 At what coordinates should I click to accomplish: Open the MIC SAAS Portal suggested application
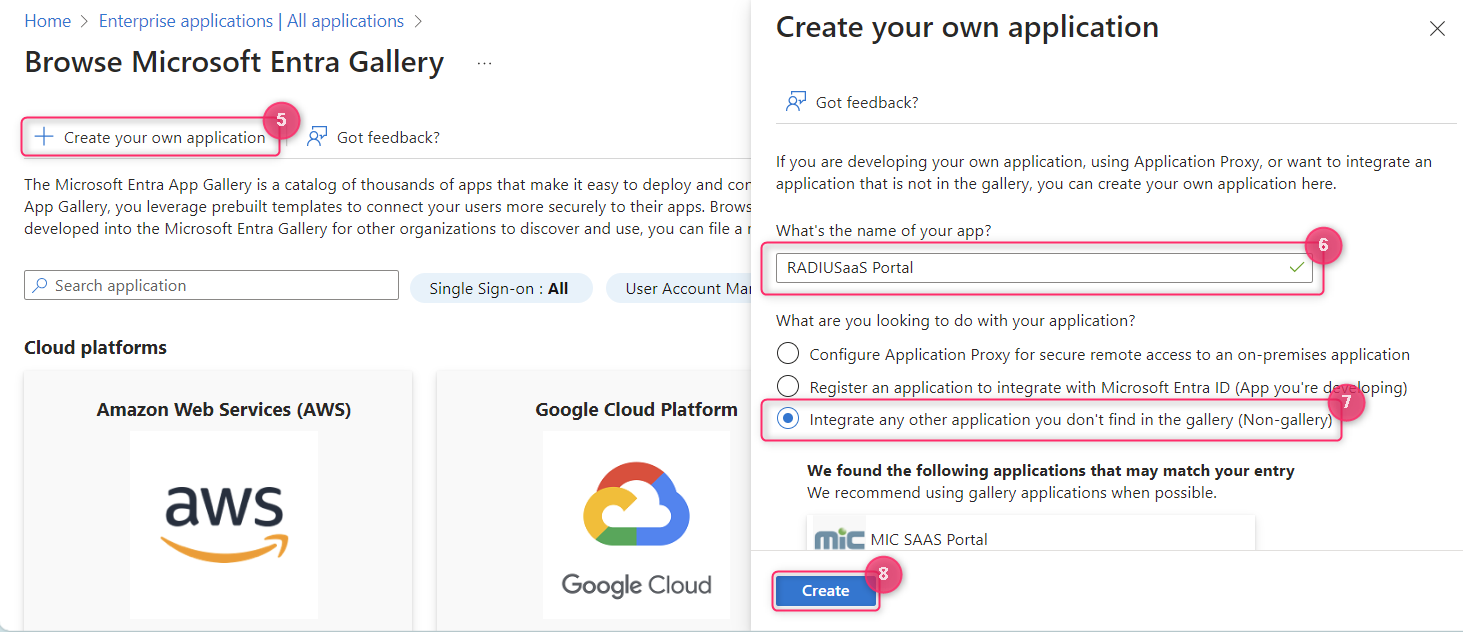pyautogui.click(x=929, y=539)
